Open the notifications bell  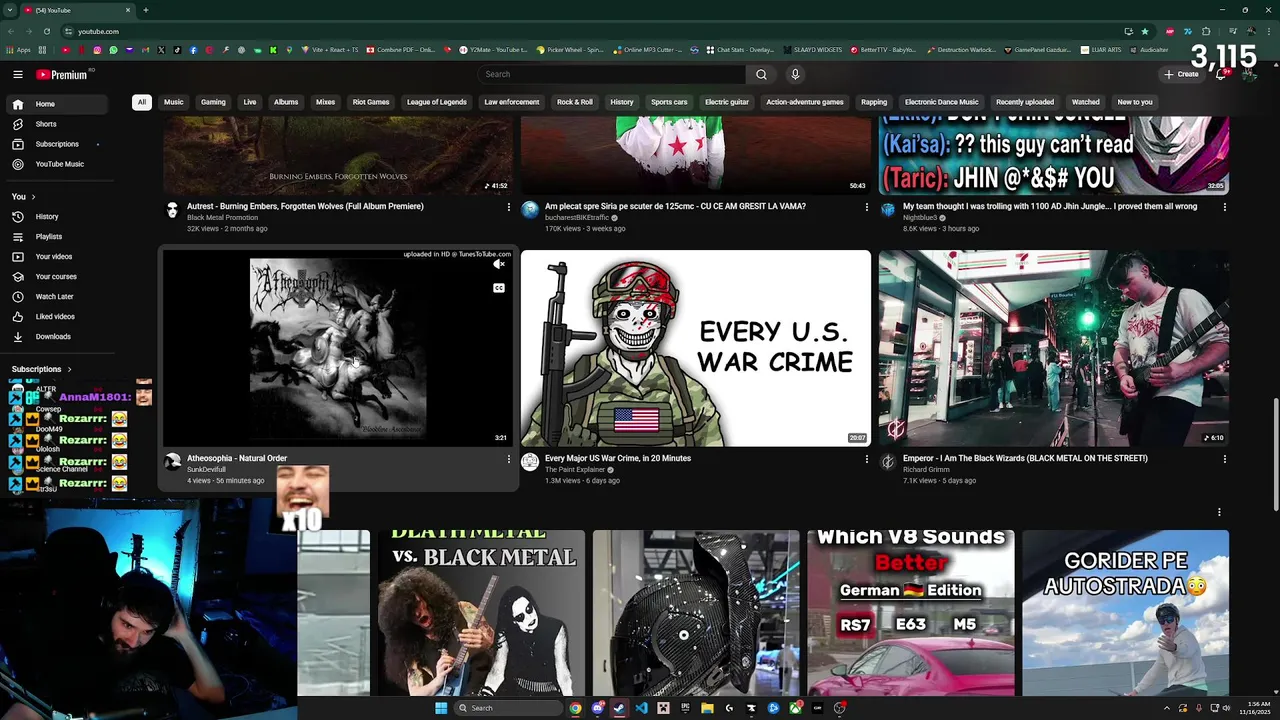click(x=1221, y=74)
